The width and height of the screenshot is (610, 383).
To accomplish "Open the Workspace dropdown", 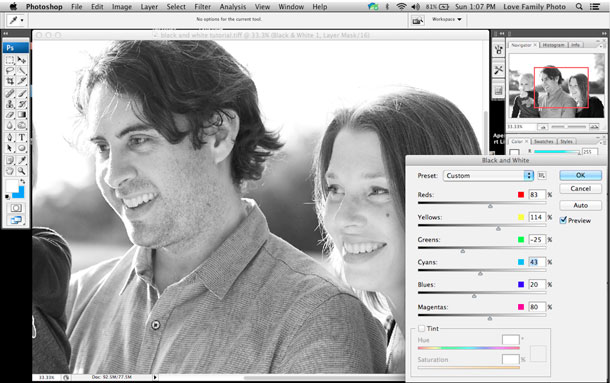I will [447, 19].
